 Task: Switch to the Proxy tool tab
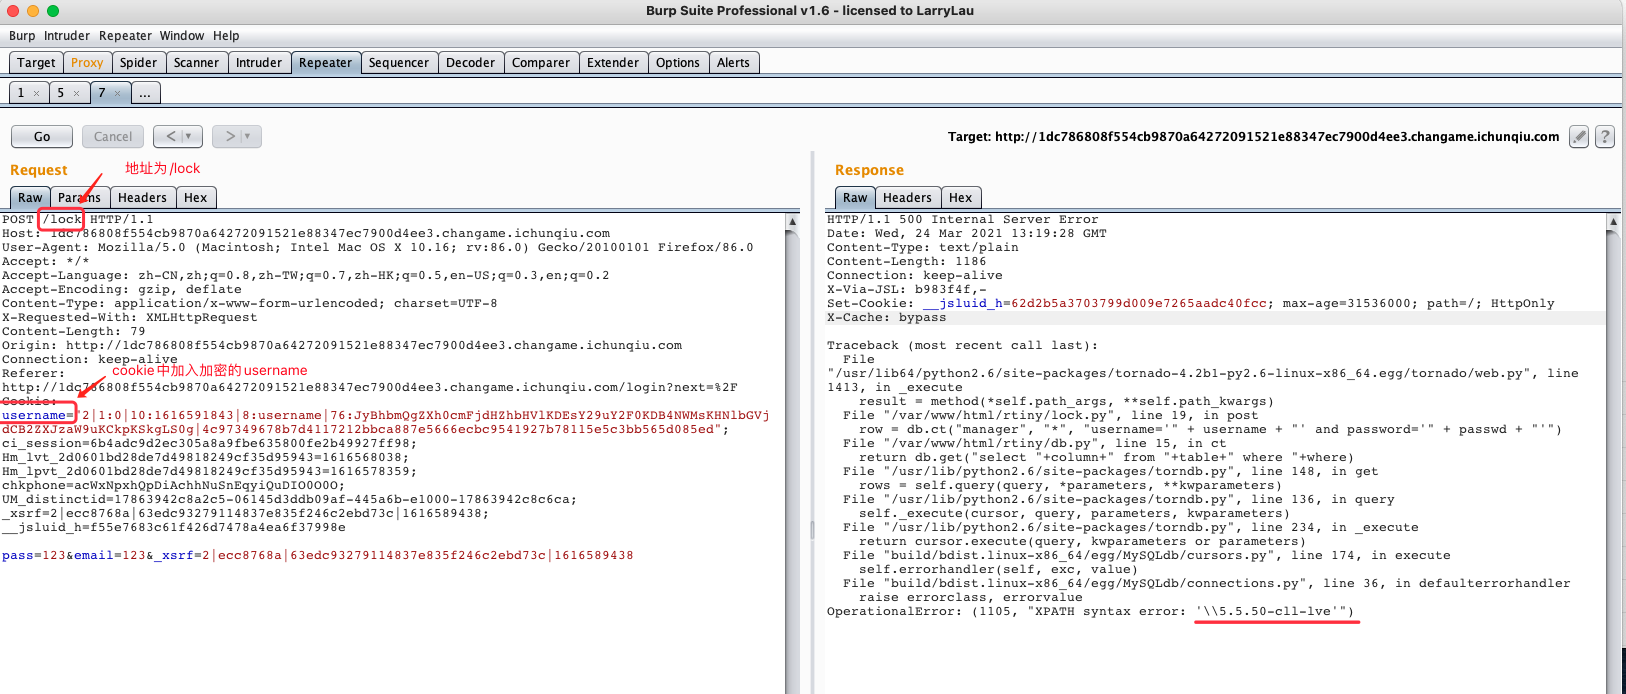tap(87, 63)
